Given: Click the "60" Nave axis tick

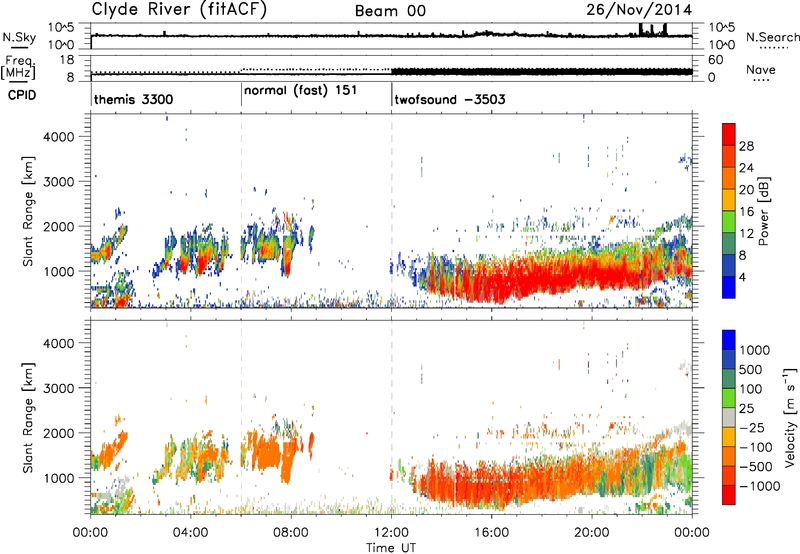Looking at the screenshot, I should pos(716,60).
